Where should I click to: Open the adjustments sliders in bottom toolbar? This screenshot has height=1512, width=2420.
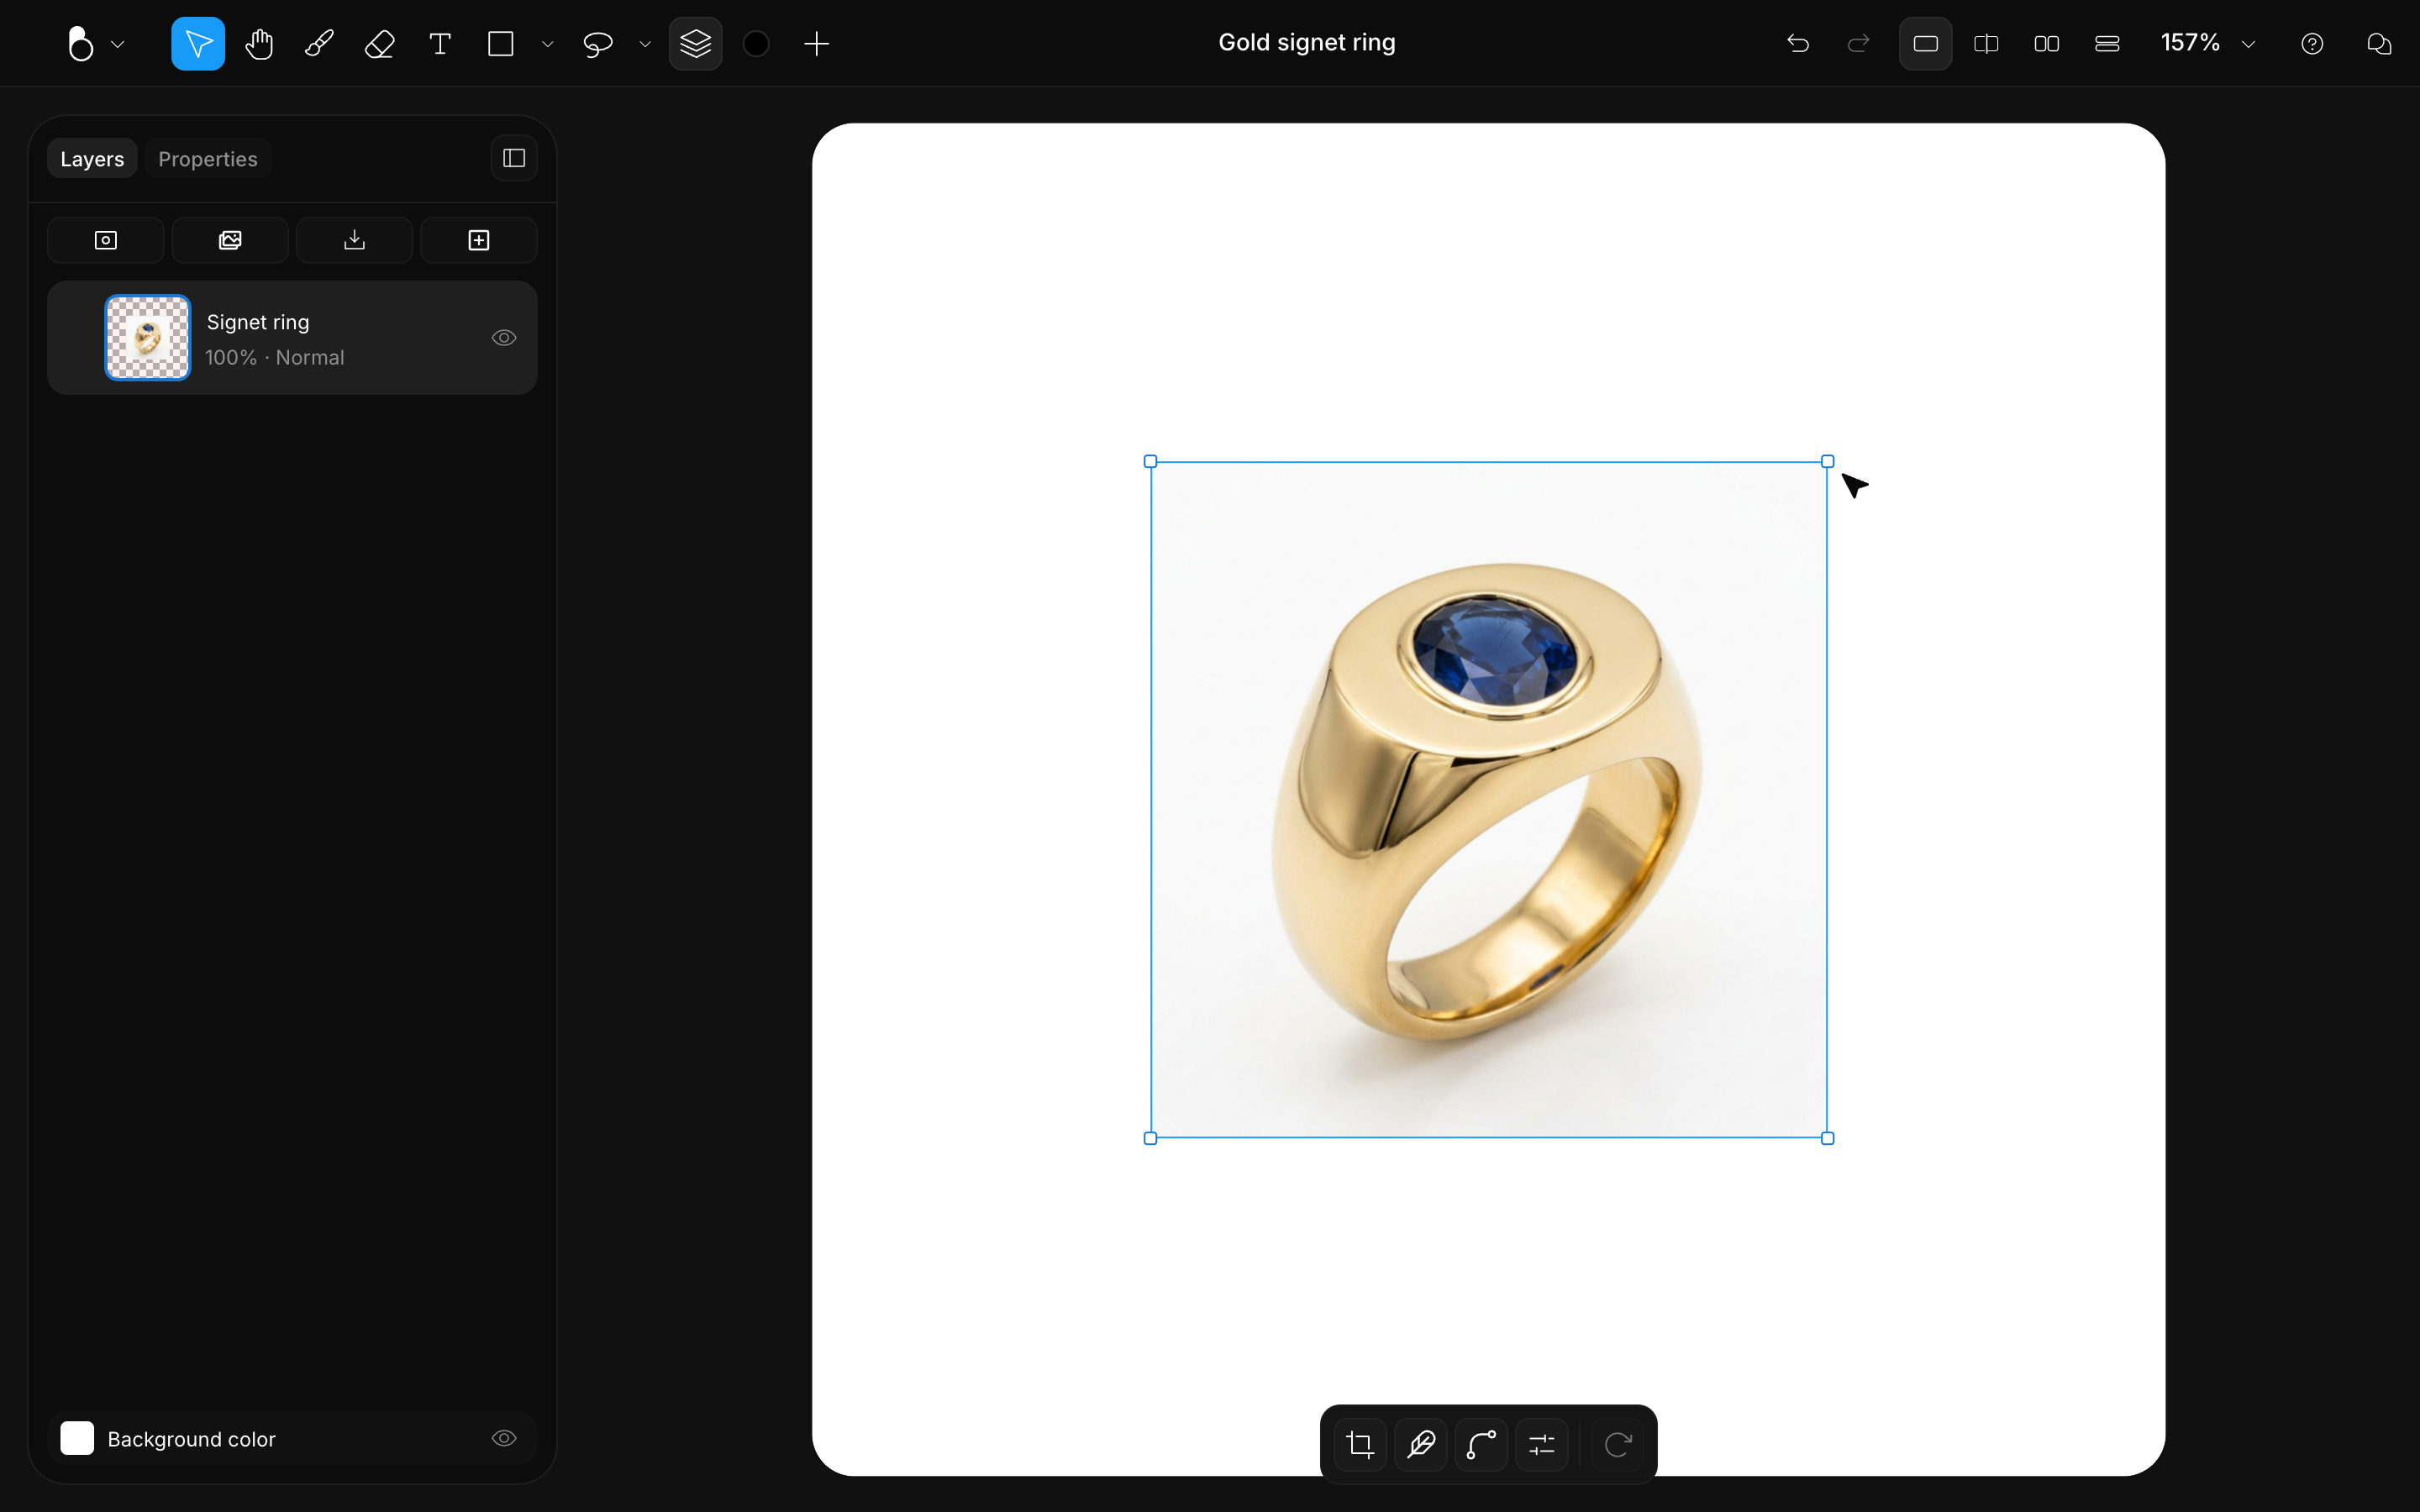click(x=1542, y=1445)
